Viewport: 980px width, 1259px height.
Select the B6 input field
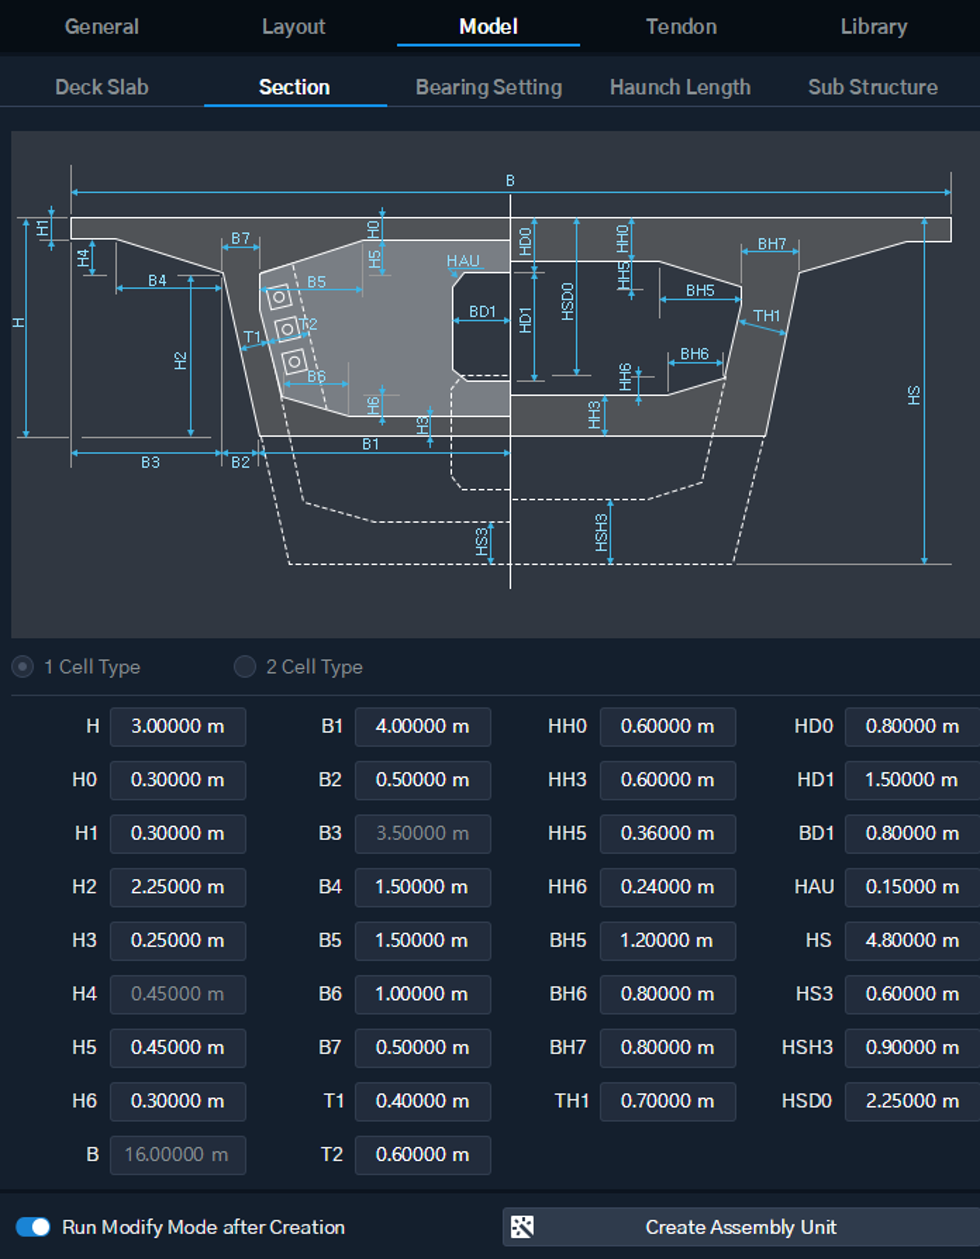tap(423, 994)
